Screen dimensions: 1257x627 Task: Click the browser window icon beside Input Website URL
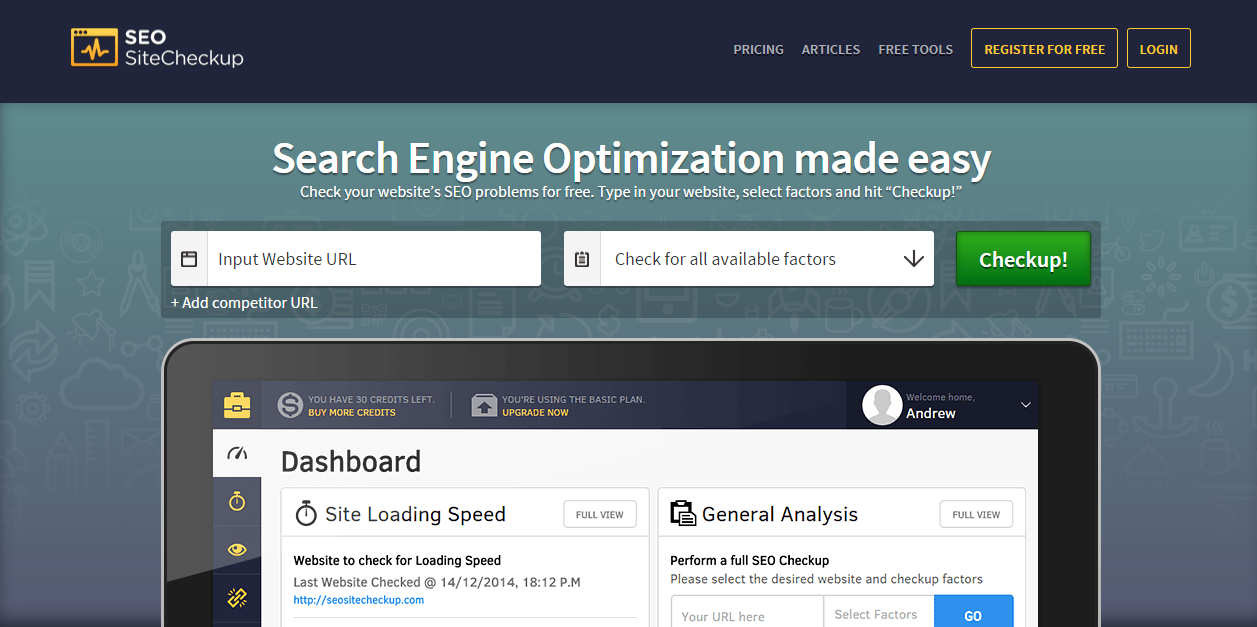click(x=189, y=259)
